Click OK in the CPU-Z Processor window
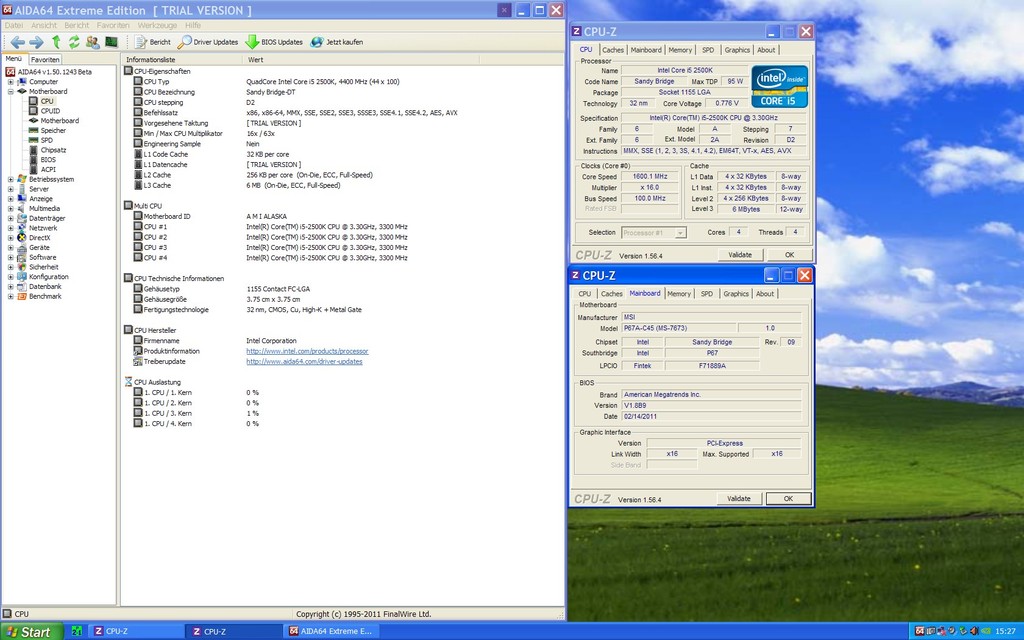 click(x=790, y=255)
